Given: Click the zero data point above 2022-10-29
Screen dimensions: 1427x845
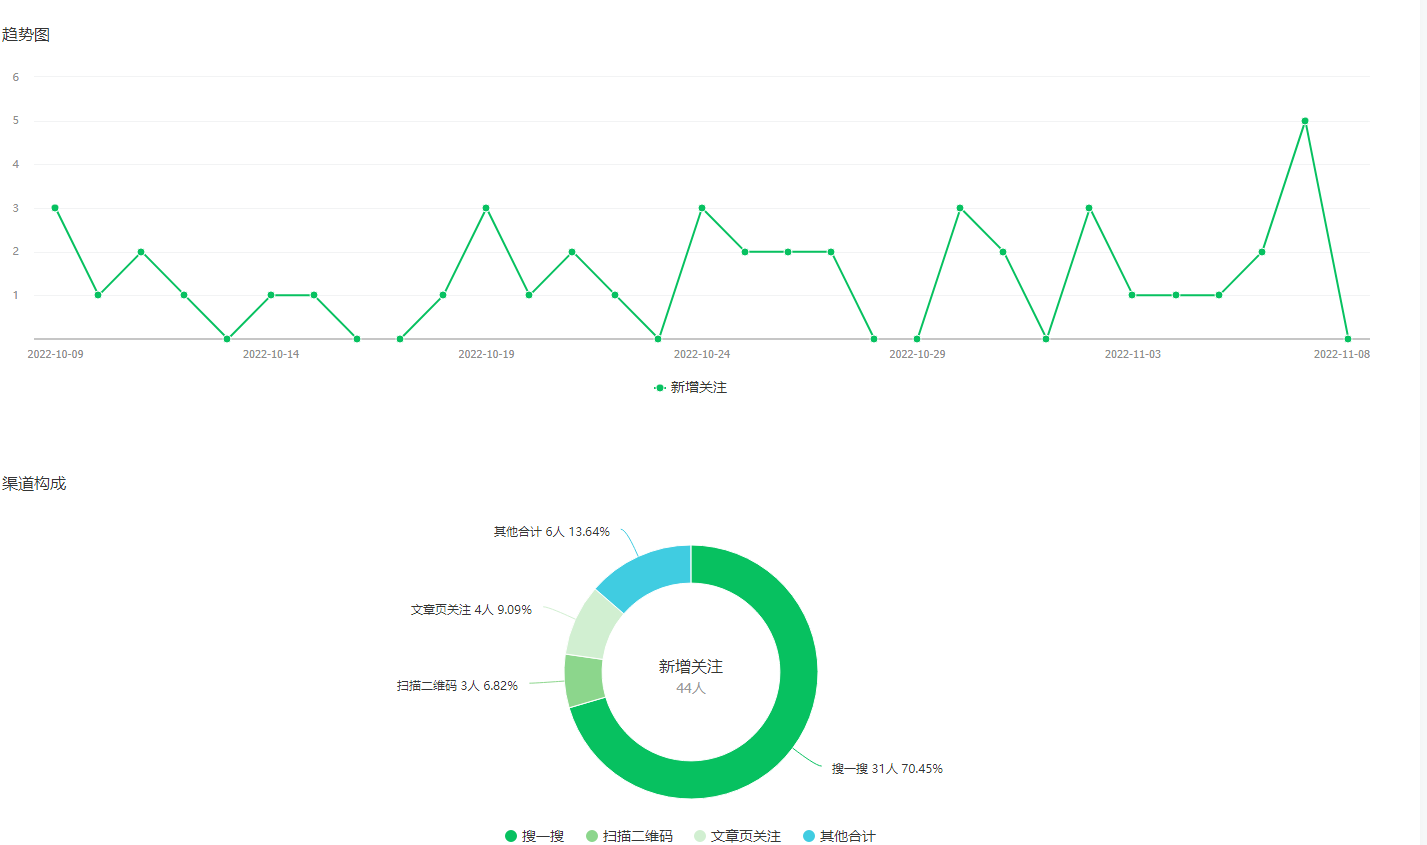Looking at the screenshot, I should click(917, 339).
